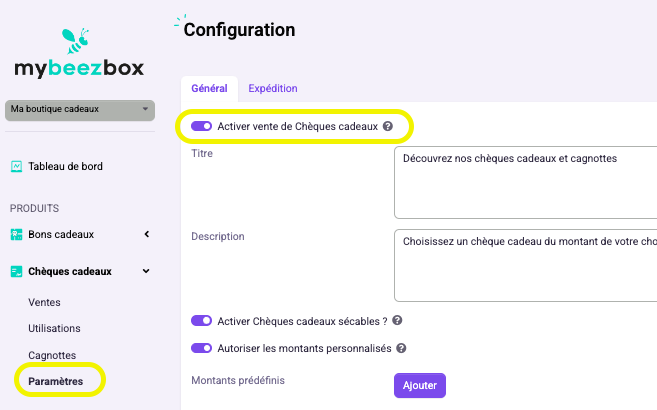Image resolution: width=657 pixels, height=410 pixels.
Task: Expand the Bons cadeaux menu chevron
Action: 147,234
